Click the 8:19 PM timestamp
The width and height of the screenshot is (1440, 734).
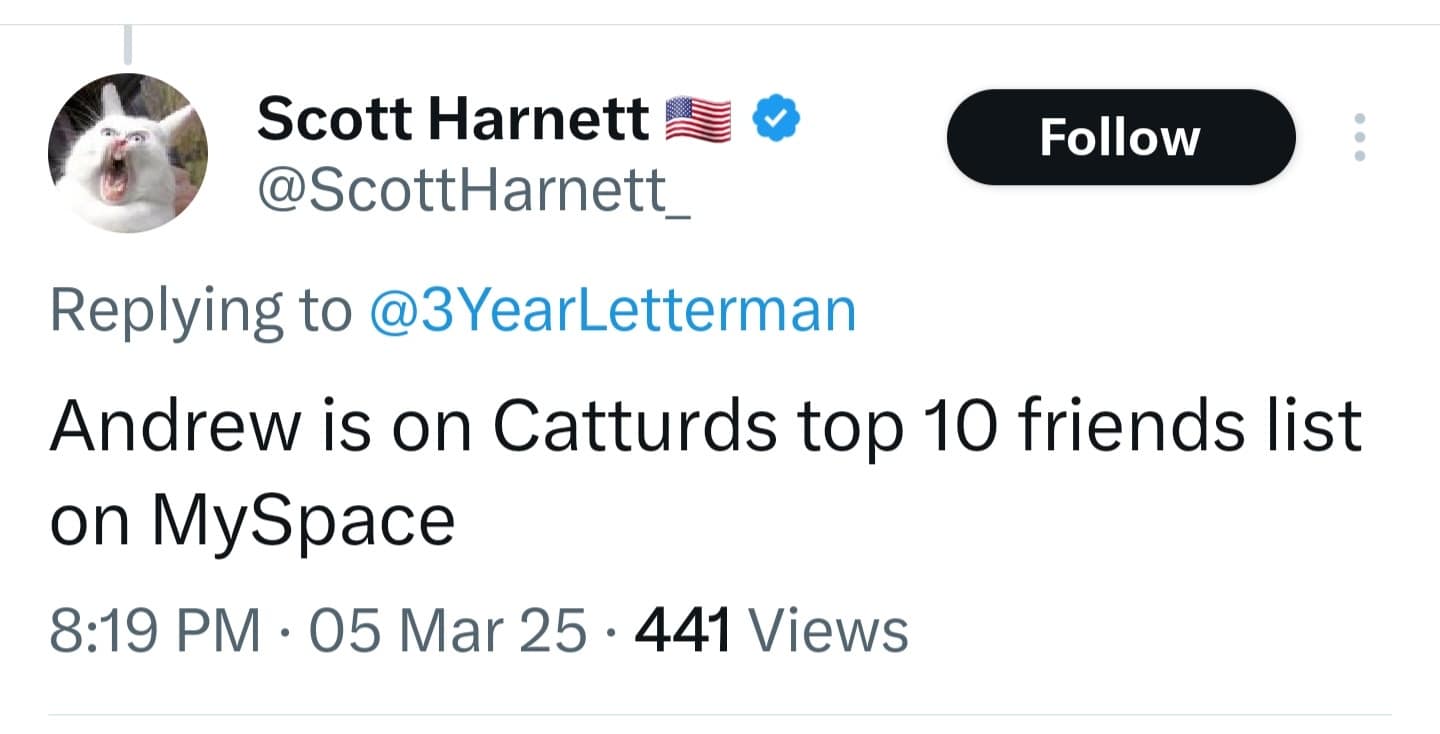coord(155,631)
